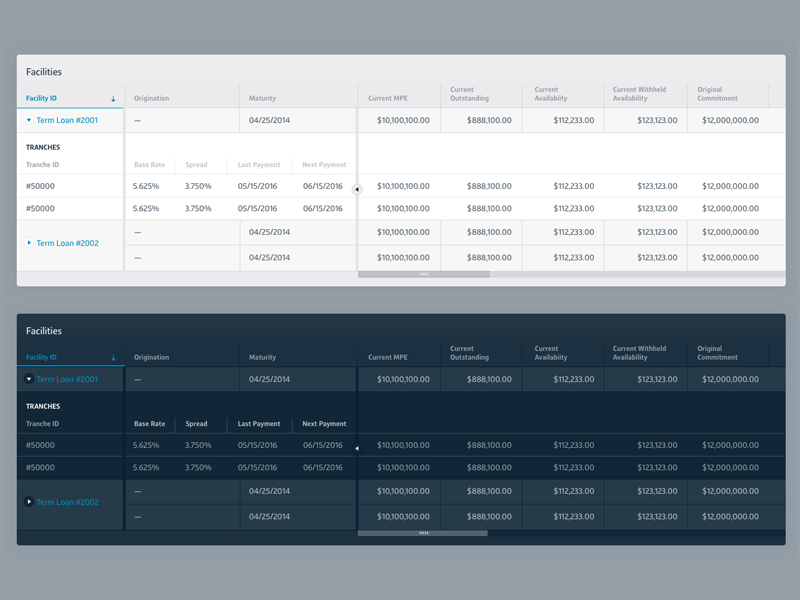The height and width of the screenshot is (600, 800).
Task: Collapse Term Loan #2001 in light table
Action: (29, 120)
